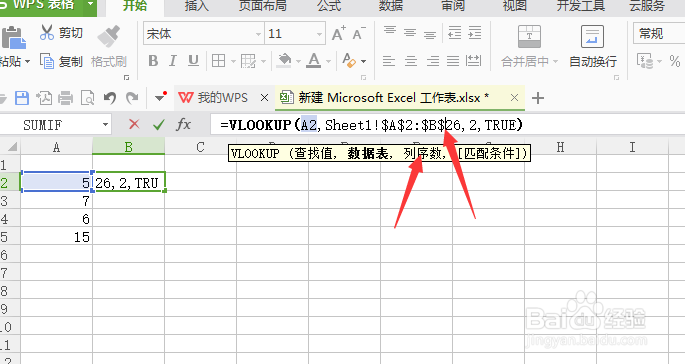Open the 公式 ribbon tab
Image resolution: width=685 pixels, height=364 pixels.
pos(329,6)
